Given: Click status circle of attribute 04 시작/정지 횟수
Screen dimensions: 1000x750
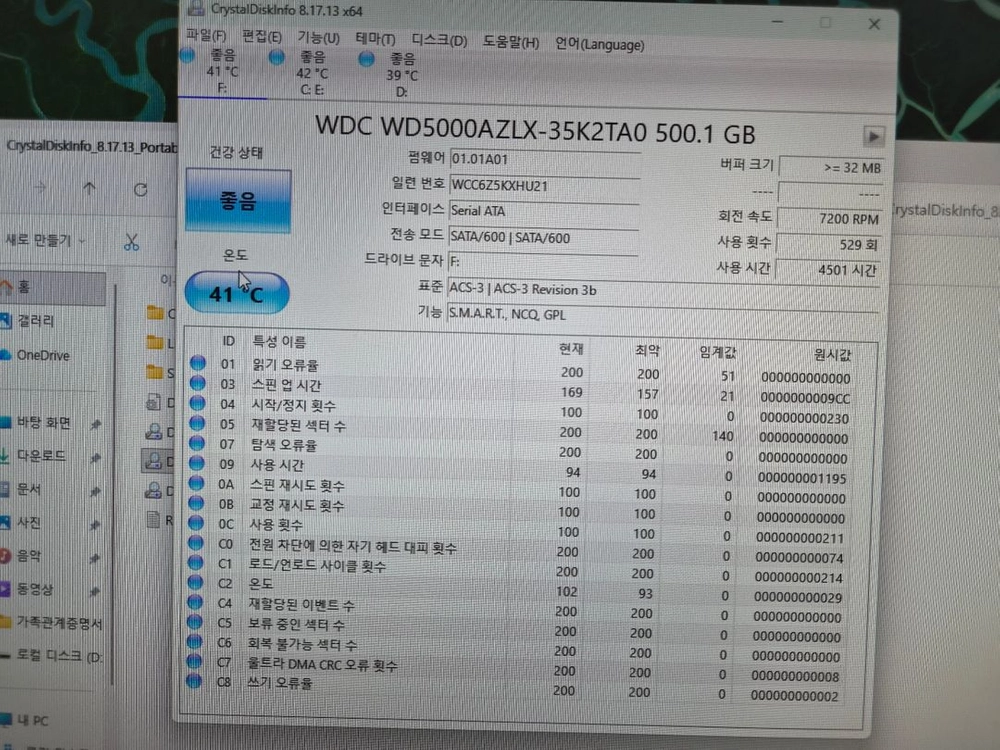Looking at the screenshot, I should (197, 403).
